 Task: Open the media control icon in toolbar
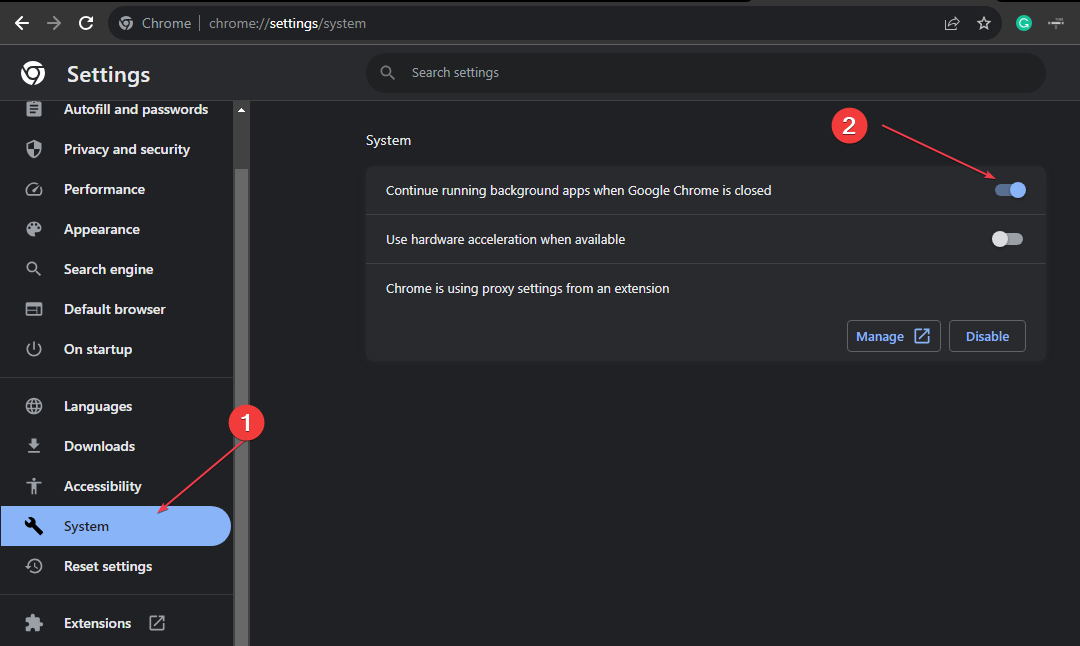coord(1056,23)
